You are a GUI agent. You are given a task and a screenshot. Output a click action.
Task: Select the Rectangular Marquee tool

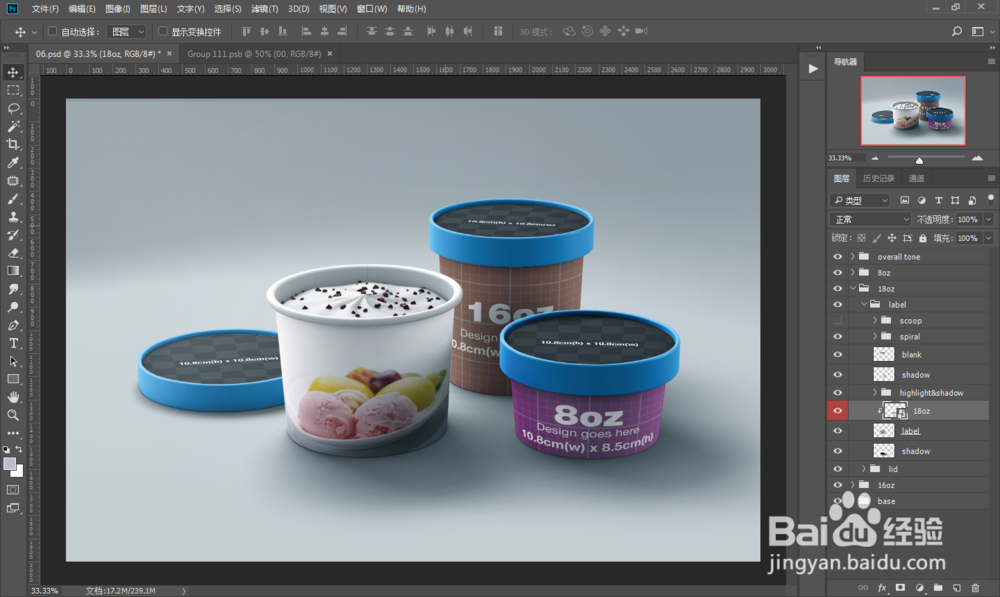[x=13, y=91]
